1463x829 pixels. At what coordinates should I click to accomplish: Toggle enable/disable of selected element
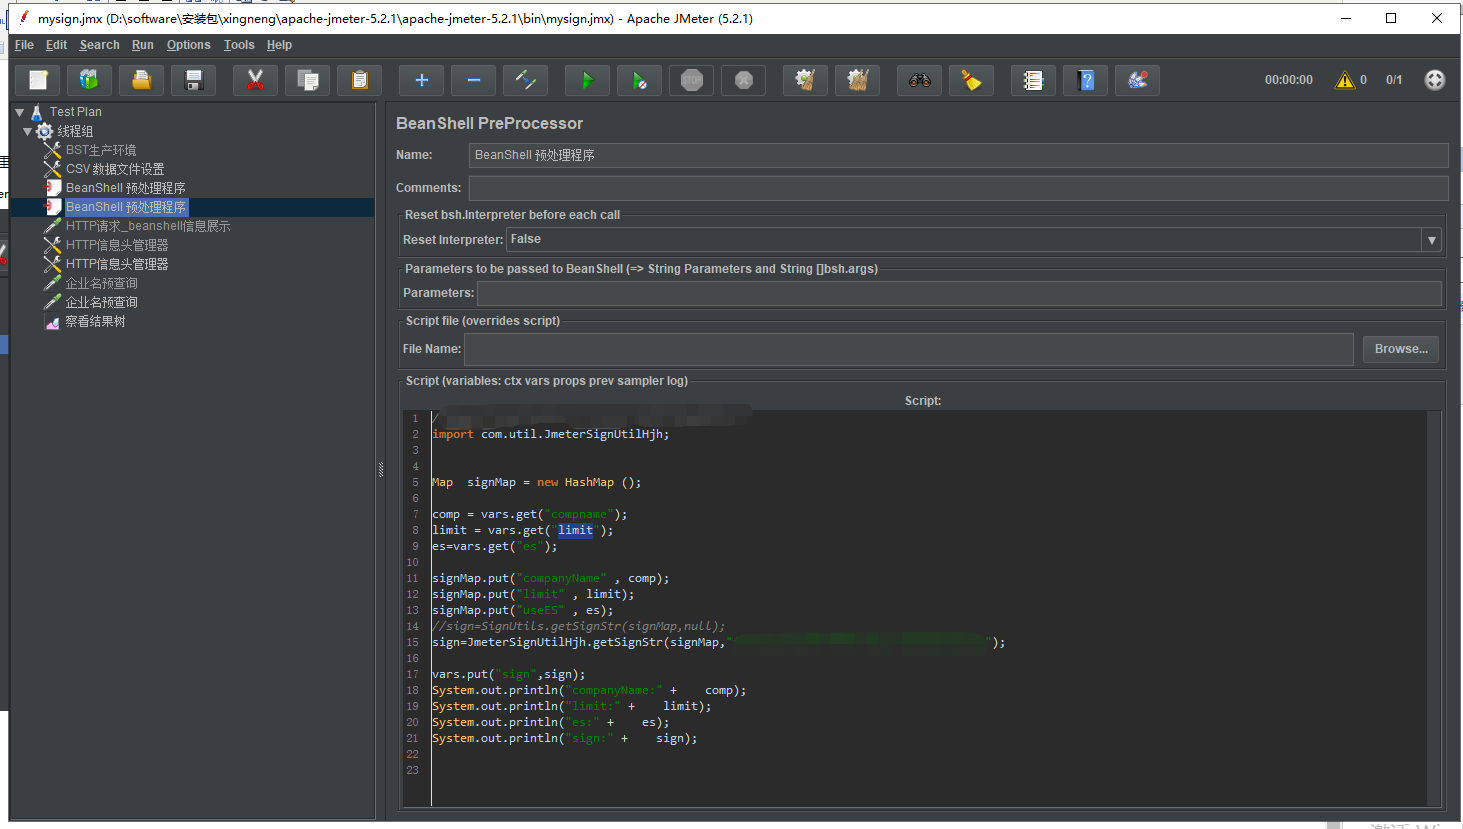[525, 80]
